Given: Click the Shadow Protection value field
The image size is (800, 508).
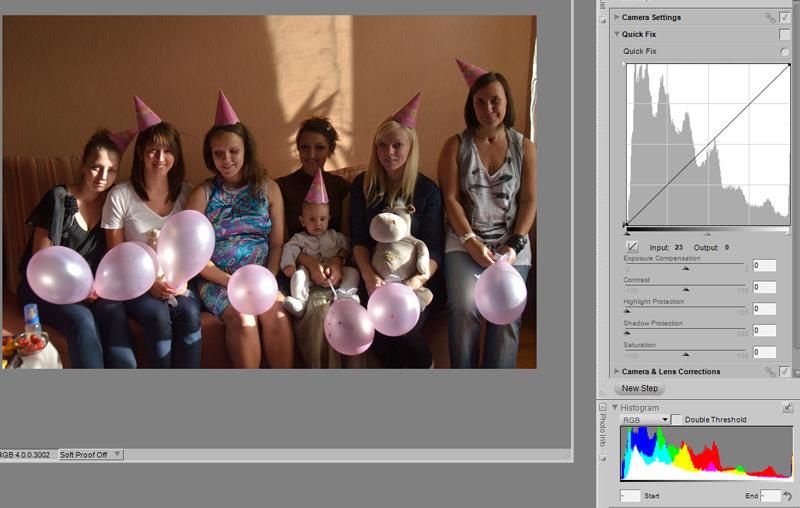Looking at the screenshot, I should (x=764, y=331).
